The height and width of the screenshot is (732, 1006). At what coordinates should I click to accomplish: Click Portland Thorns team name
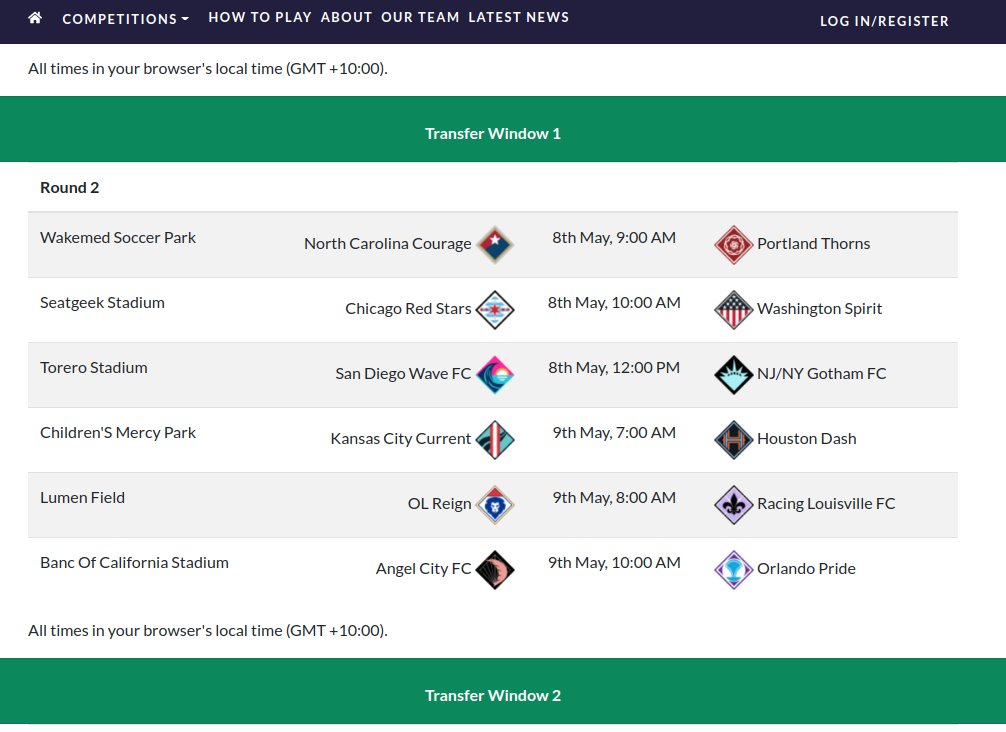coord(814,244)
